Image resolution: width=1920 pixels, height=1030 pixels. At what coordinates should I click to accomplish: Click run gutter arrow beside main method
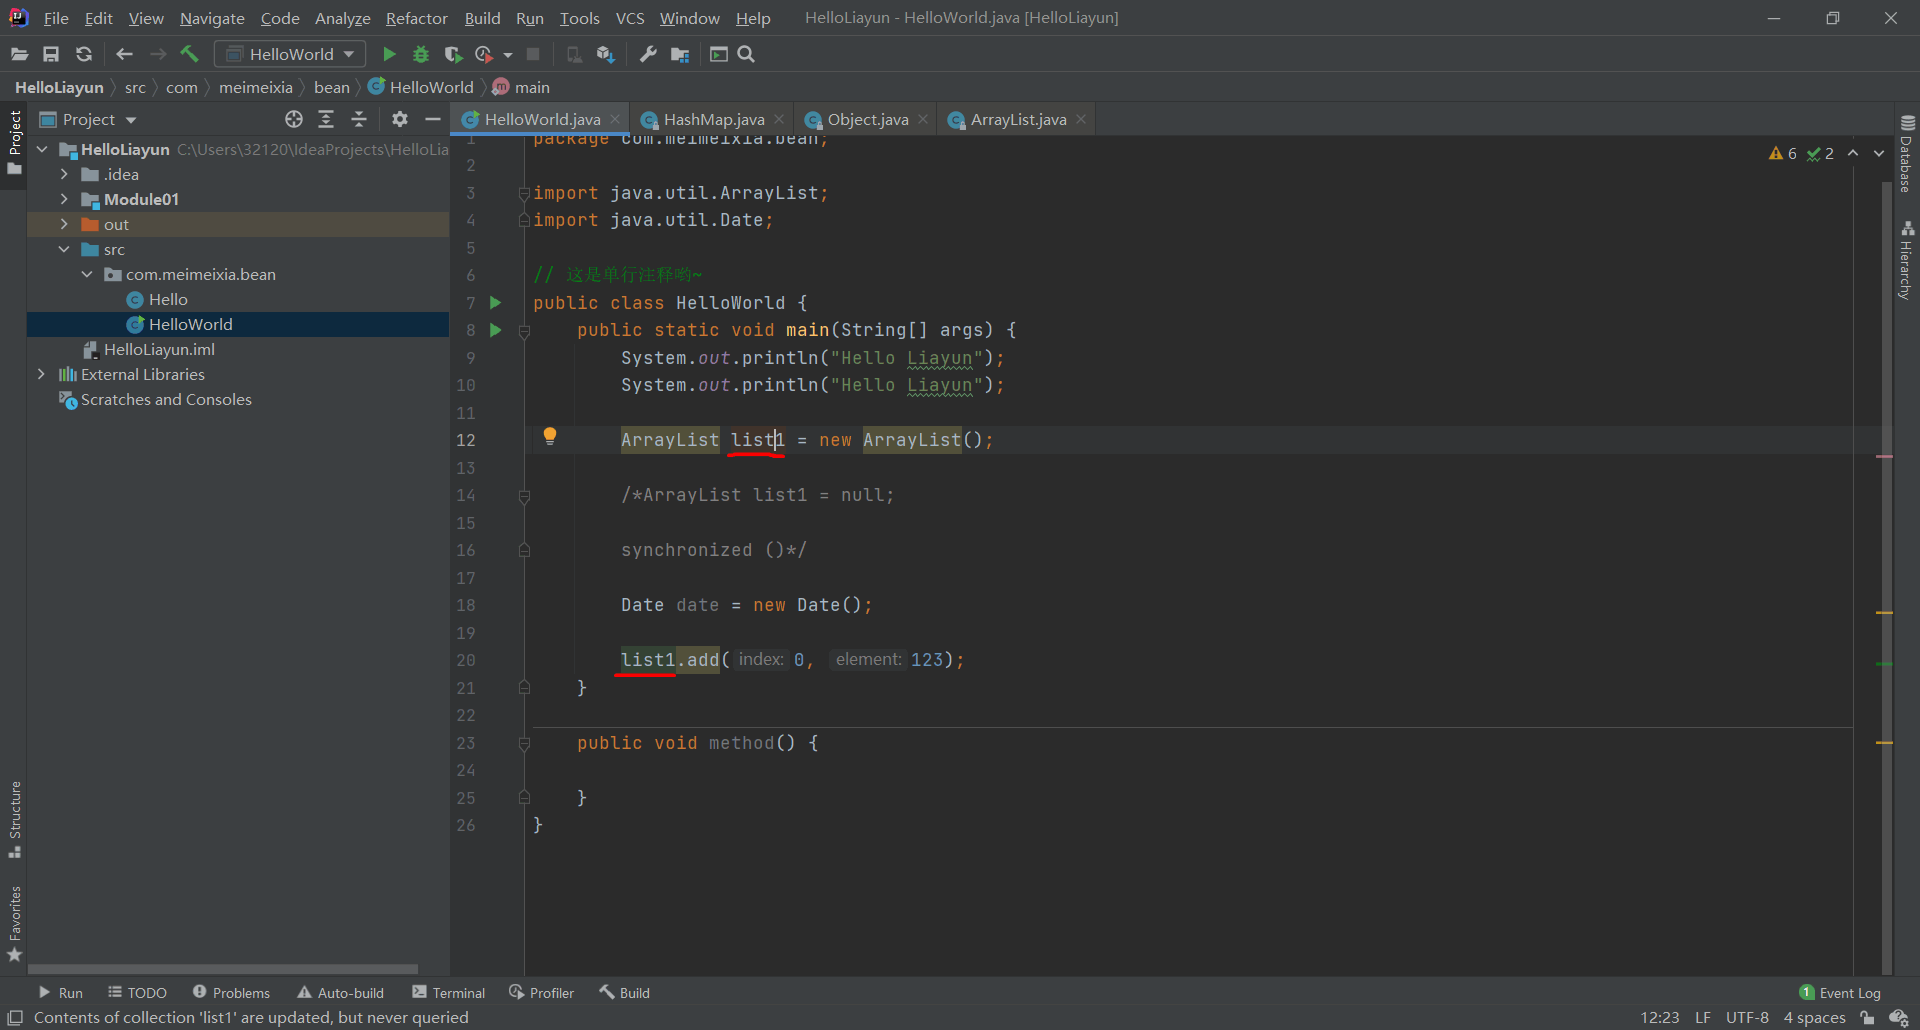pos(495,330)
